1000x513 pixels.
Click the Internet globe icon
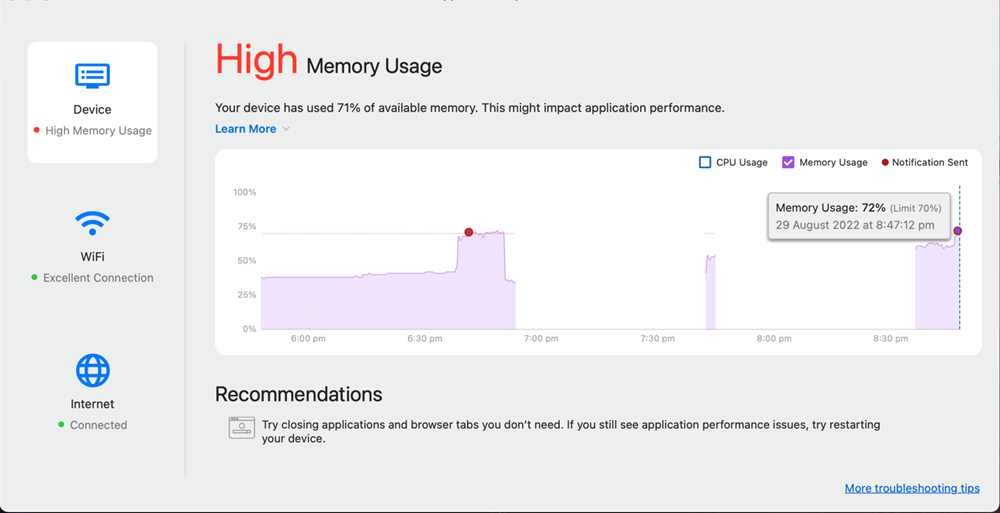point(92,370)
